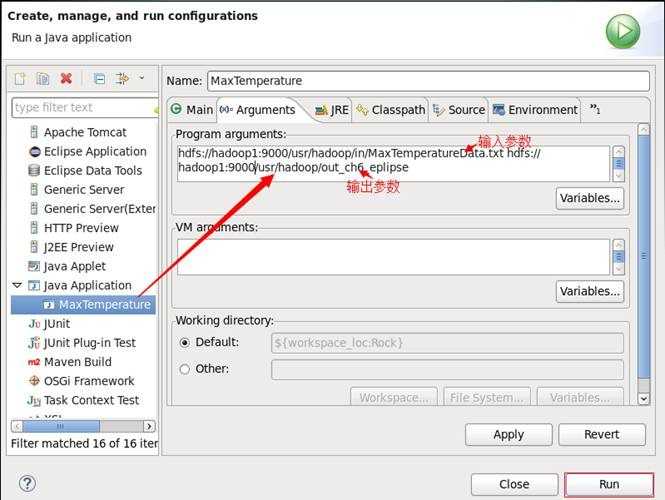Switch to the Classpath tab
The height and width of the screenshot is (500, 665).
pos(391,110)
